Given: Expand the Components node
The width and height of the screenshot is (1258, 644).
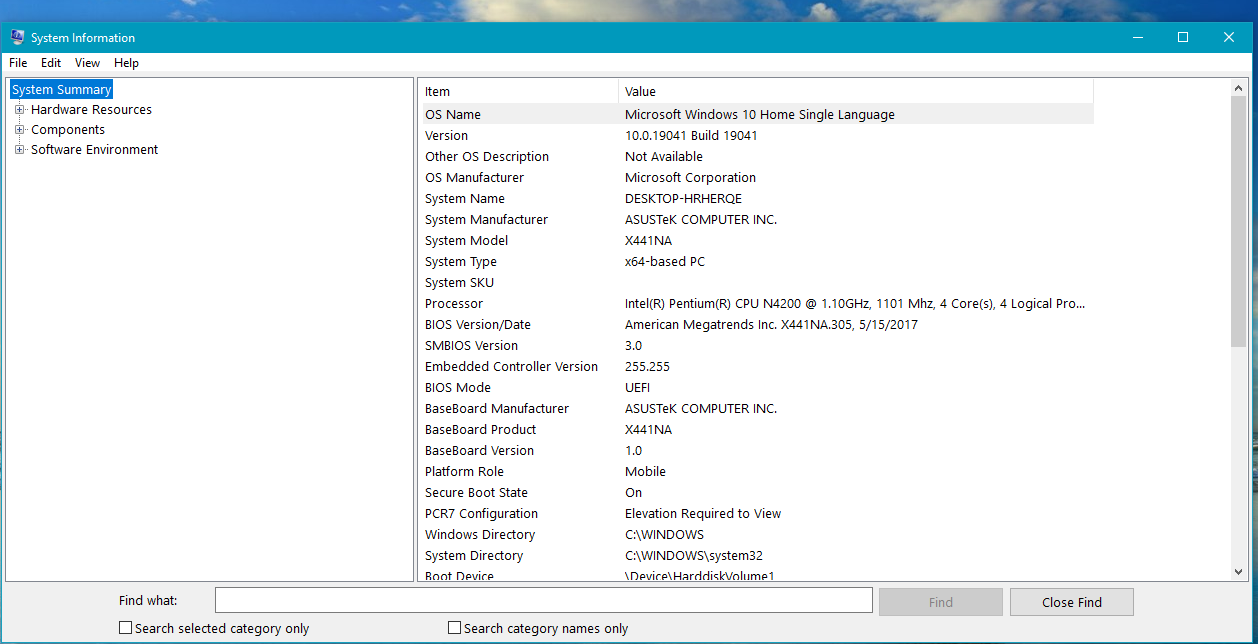Looking at the screenshot, I should click(x=19, y=130).
